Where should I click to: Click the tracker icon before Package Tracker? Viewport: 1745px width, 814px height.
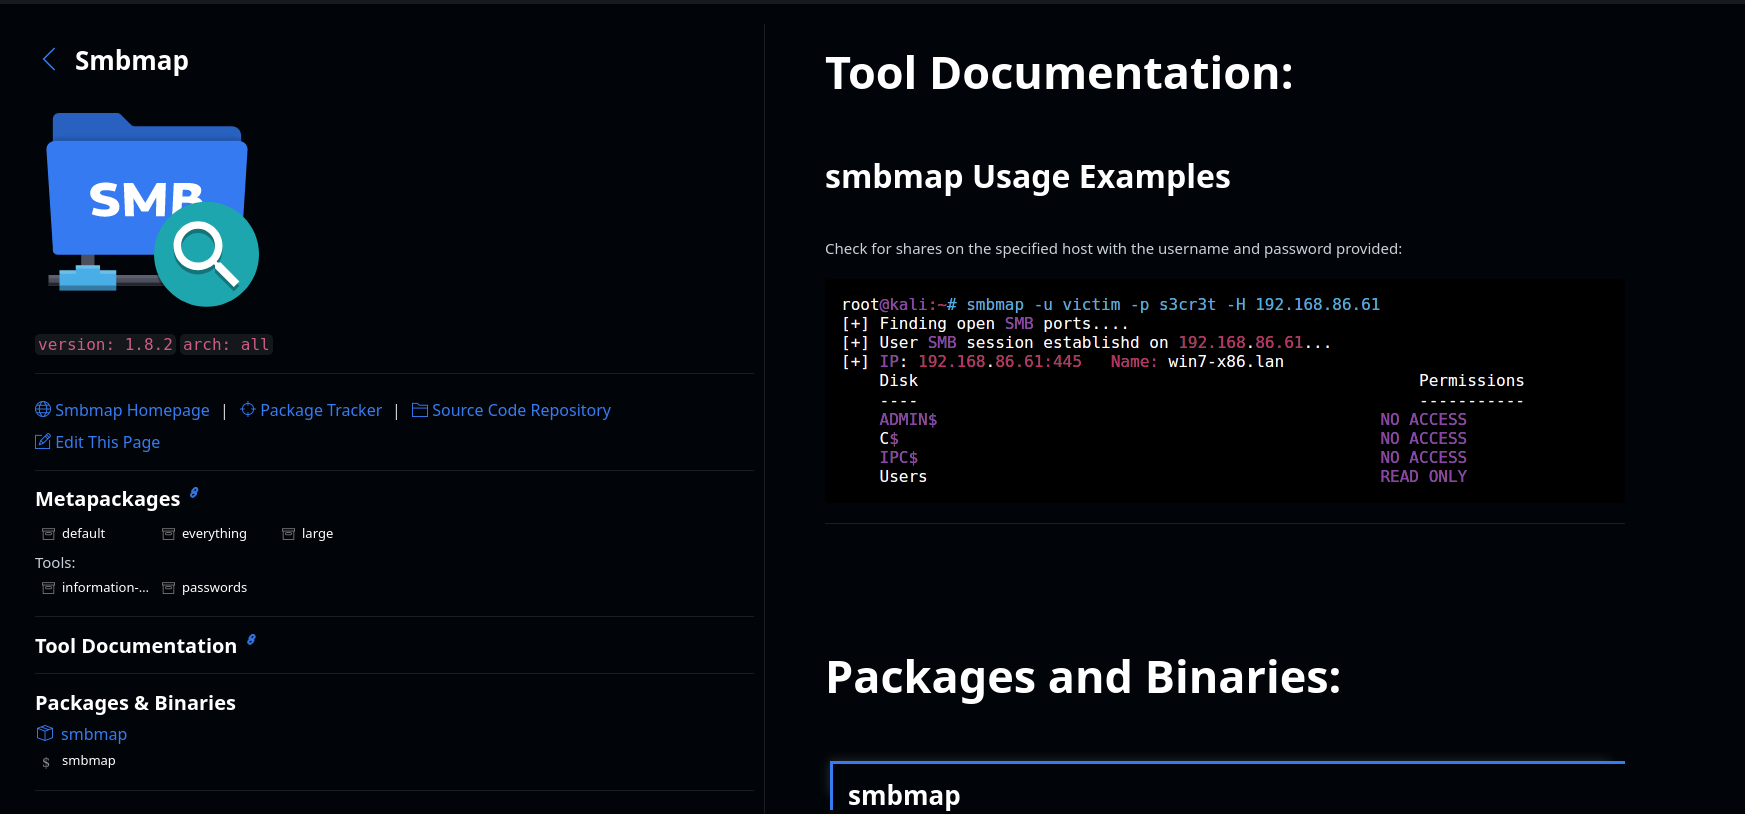tap(248, 409)
